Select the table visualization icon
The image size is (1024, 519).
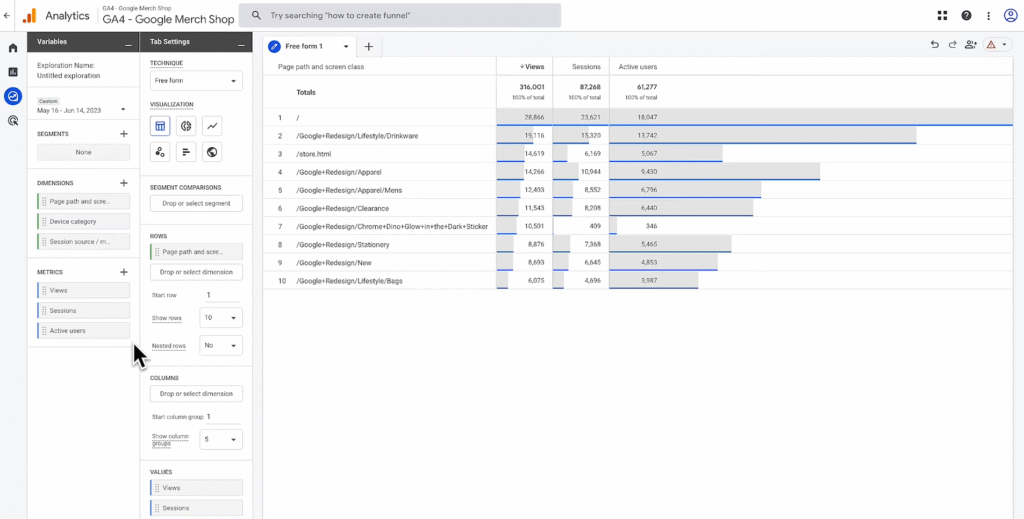click(x=160, y=126)
